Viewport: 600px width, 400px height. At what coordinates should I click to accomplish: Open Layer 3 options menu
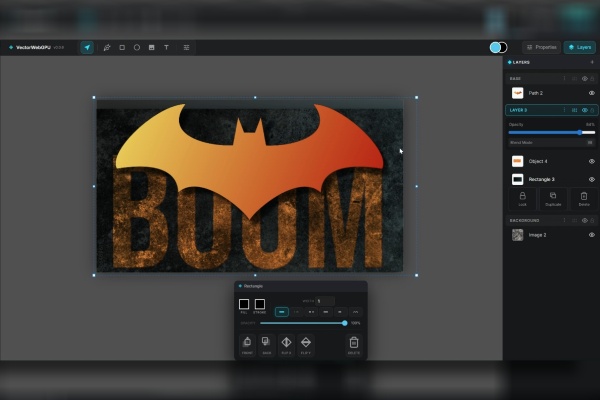point(564,110)
